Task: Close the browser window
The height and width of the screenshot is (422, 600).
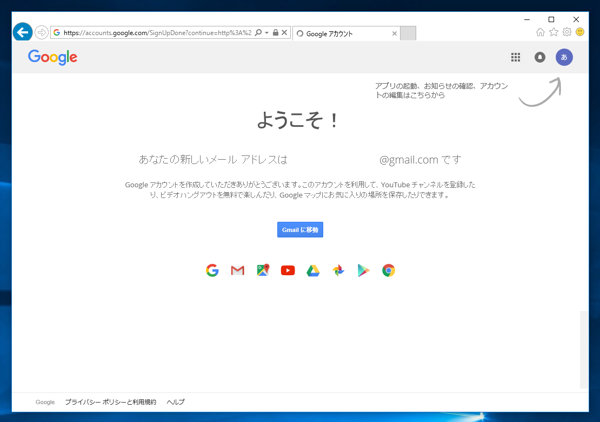Action: point(576,19)
